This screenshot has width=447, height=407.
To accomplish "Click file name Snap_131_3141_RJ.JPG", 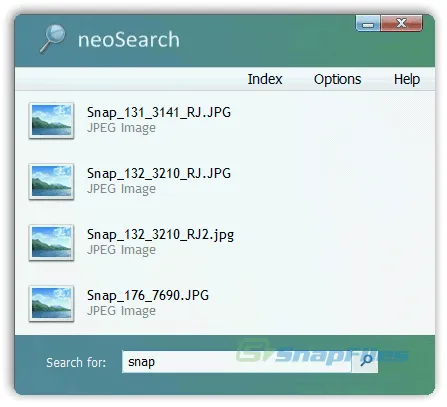I will 159,113.
